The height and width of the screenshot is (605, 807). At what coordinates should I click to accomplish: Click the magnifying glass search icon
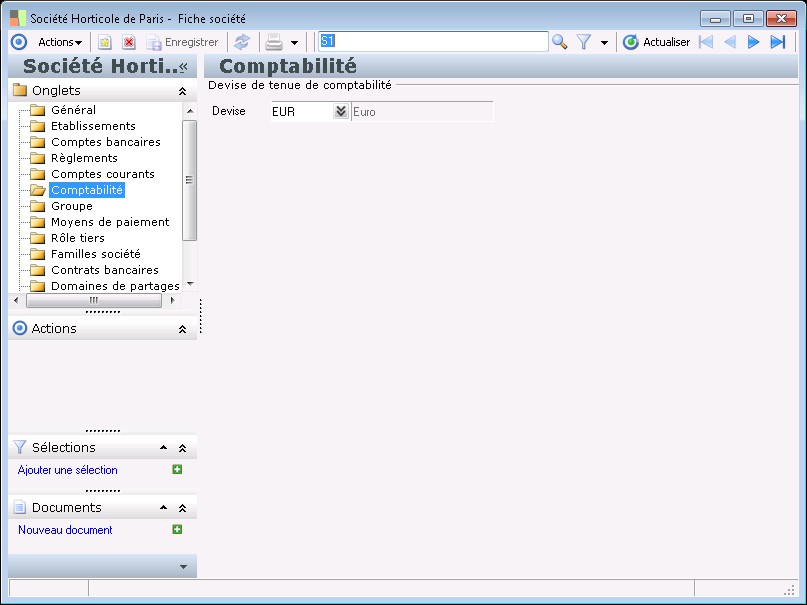click(x=559, y=42)
